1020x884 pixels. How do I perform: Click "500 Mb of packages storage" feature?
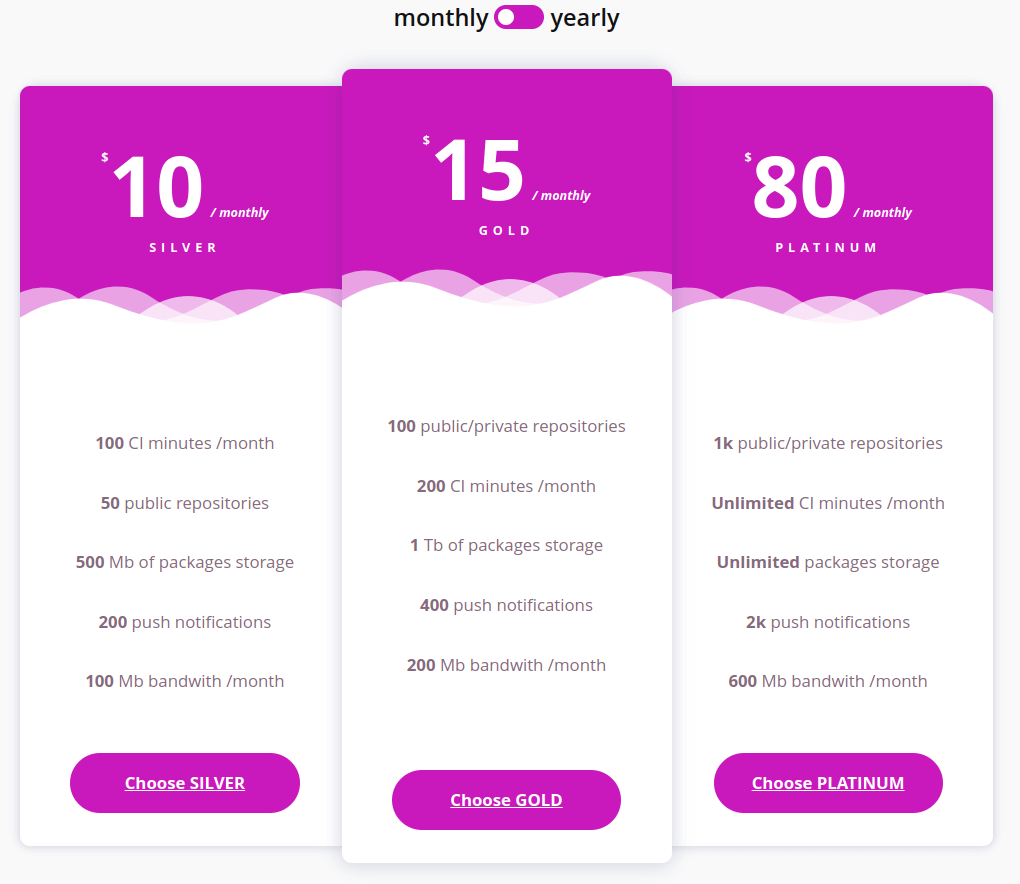(x=185, y=562)
